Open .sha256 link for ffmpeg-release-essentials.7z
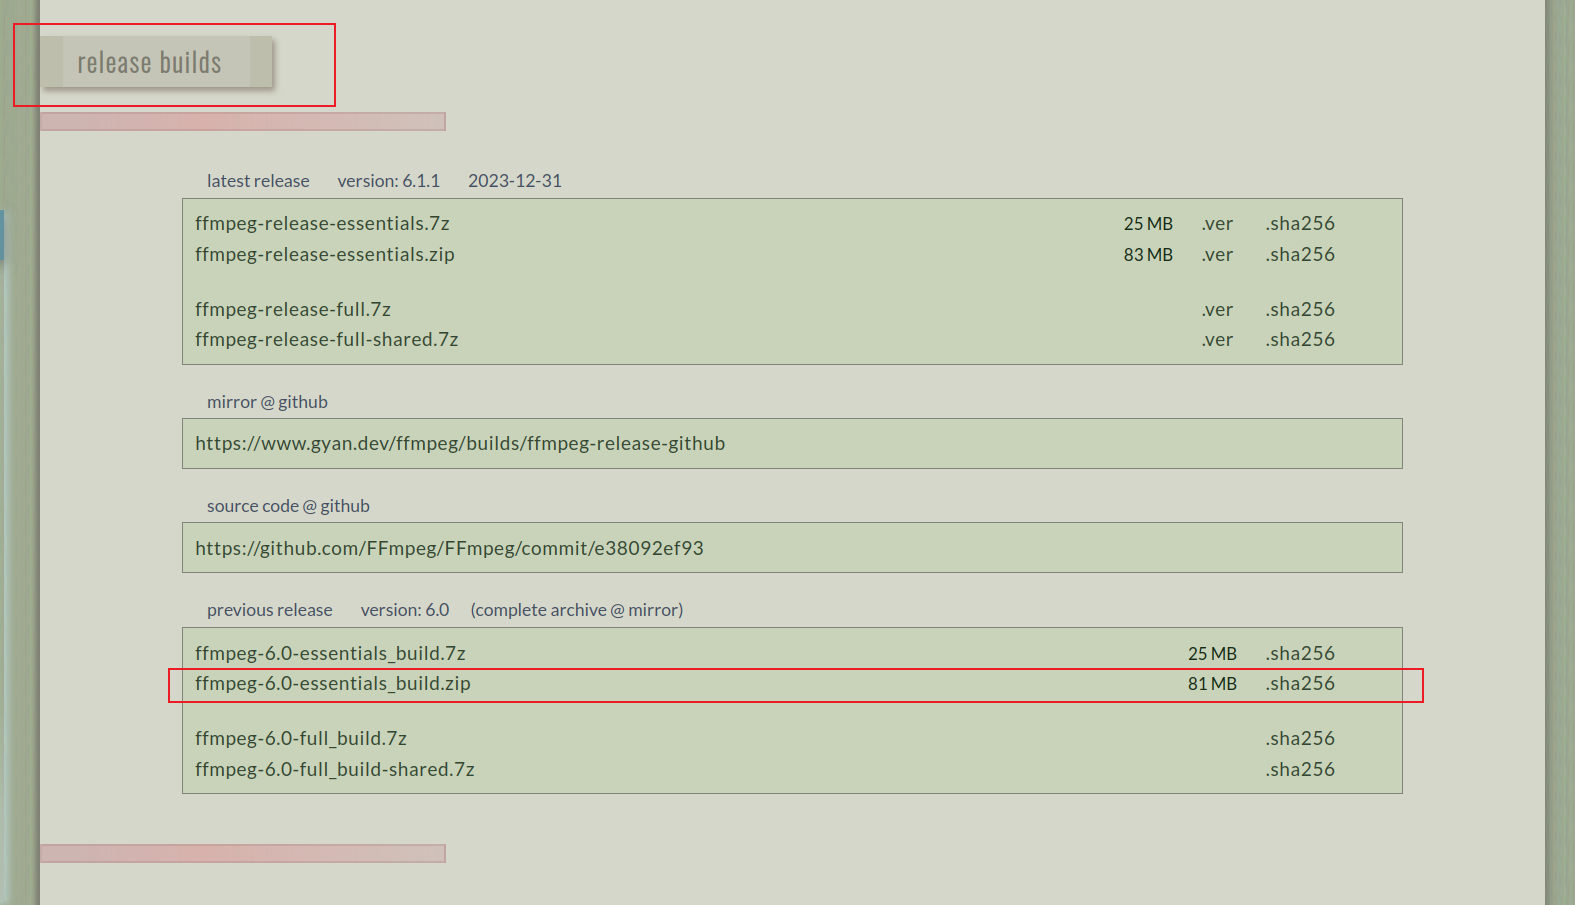The image size is (1575, 905). coord(1300,223)
